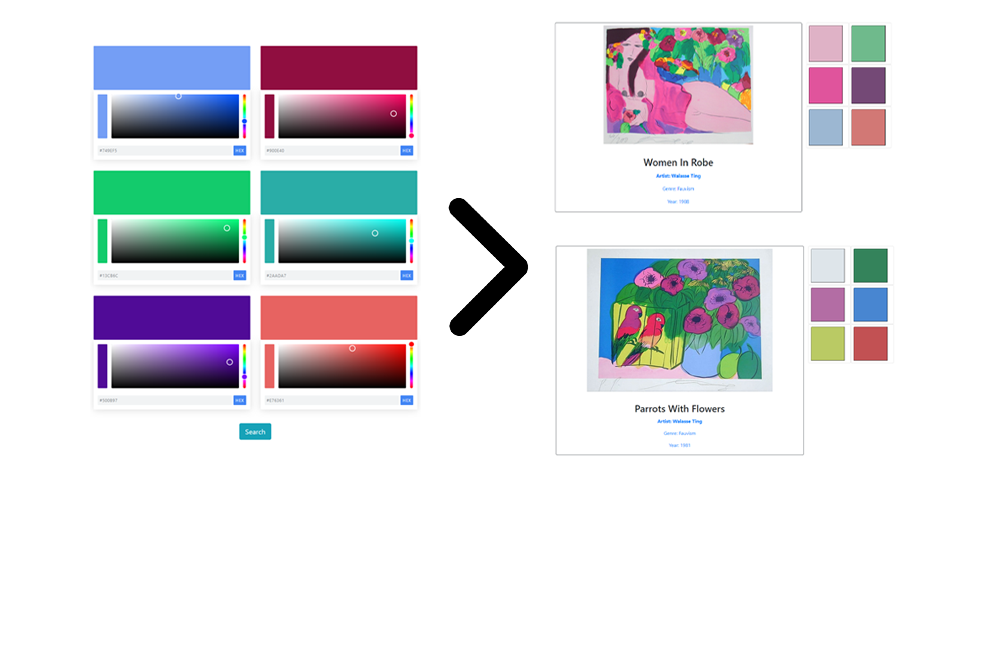1000x659 pixels.
Task: Click the hex value field of the light blue picker
Action: [x=165, y=151]
